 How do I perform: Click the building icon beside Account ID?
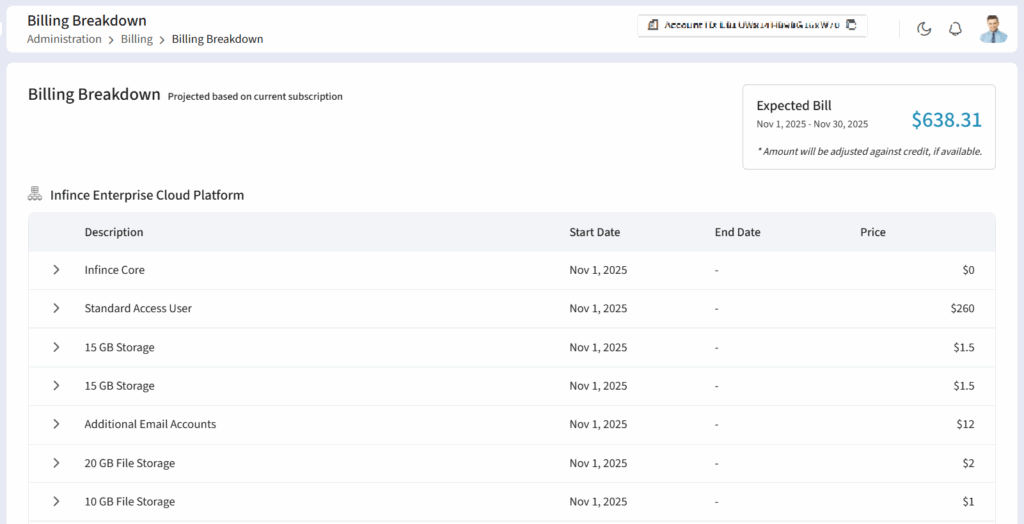(652, 25)
